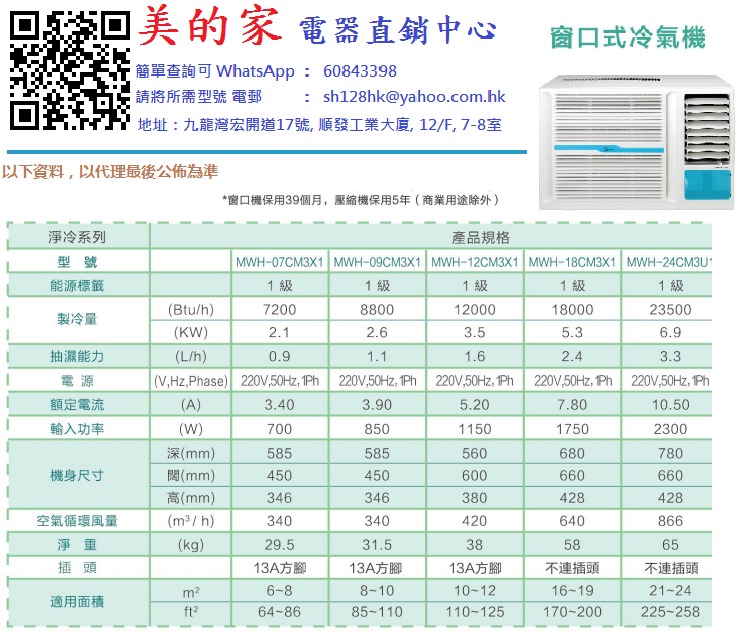Viewport: 740px width, 639px height.
Task: Click the 型號 row label
Action: 77,262
